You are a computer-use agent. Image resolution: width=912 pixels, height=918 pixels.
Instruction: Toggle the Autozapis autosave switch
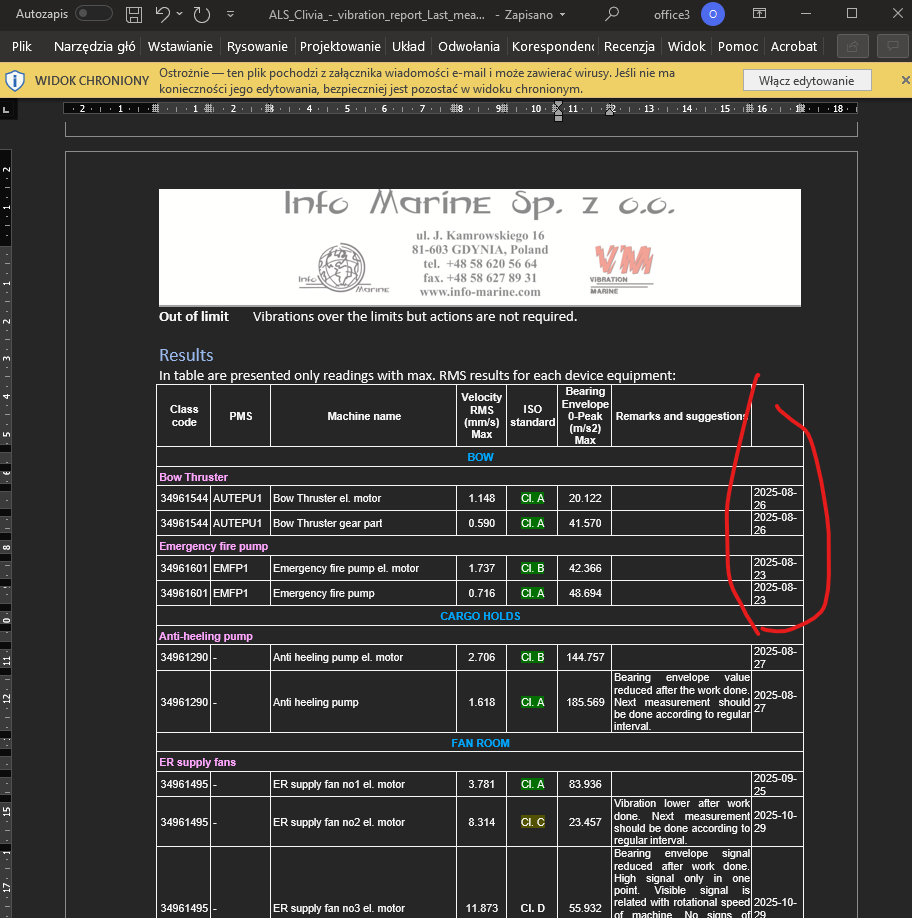[x=94, y=14]
